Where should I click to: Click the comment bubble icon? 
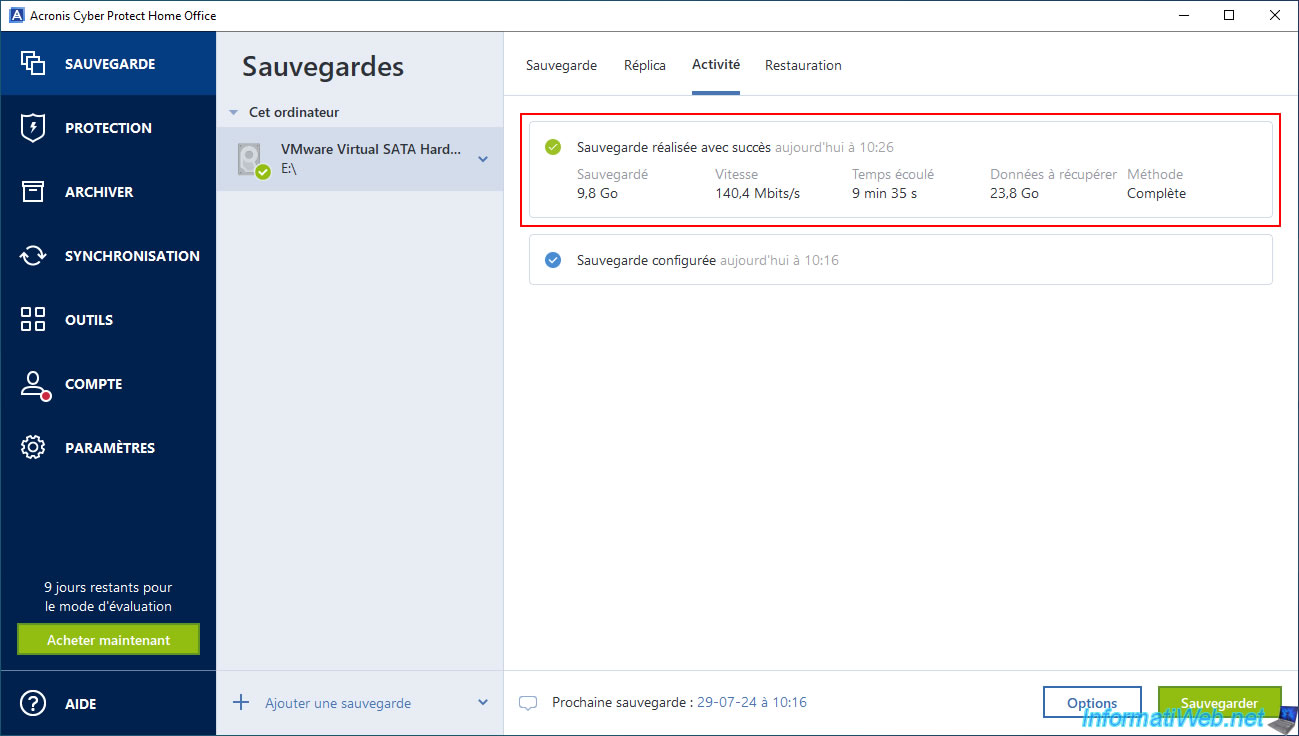pyautogui.click(x=528, y=703)
